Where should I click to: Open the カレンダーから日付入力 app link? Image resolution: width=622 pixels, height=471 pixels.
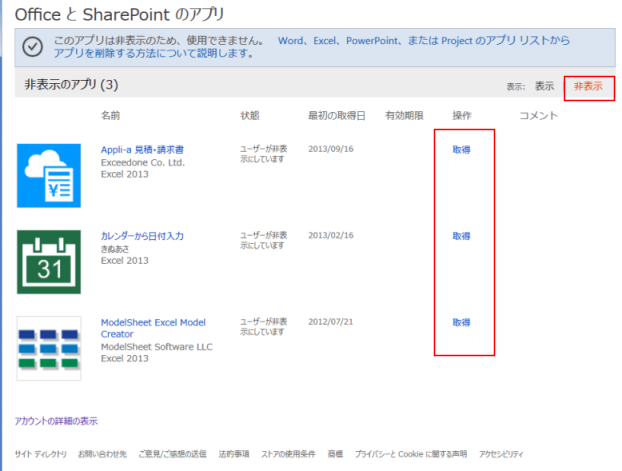[x=142, y=236]
